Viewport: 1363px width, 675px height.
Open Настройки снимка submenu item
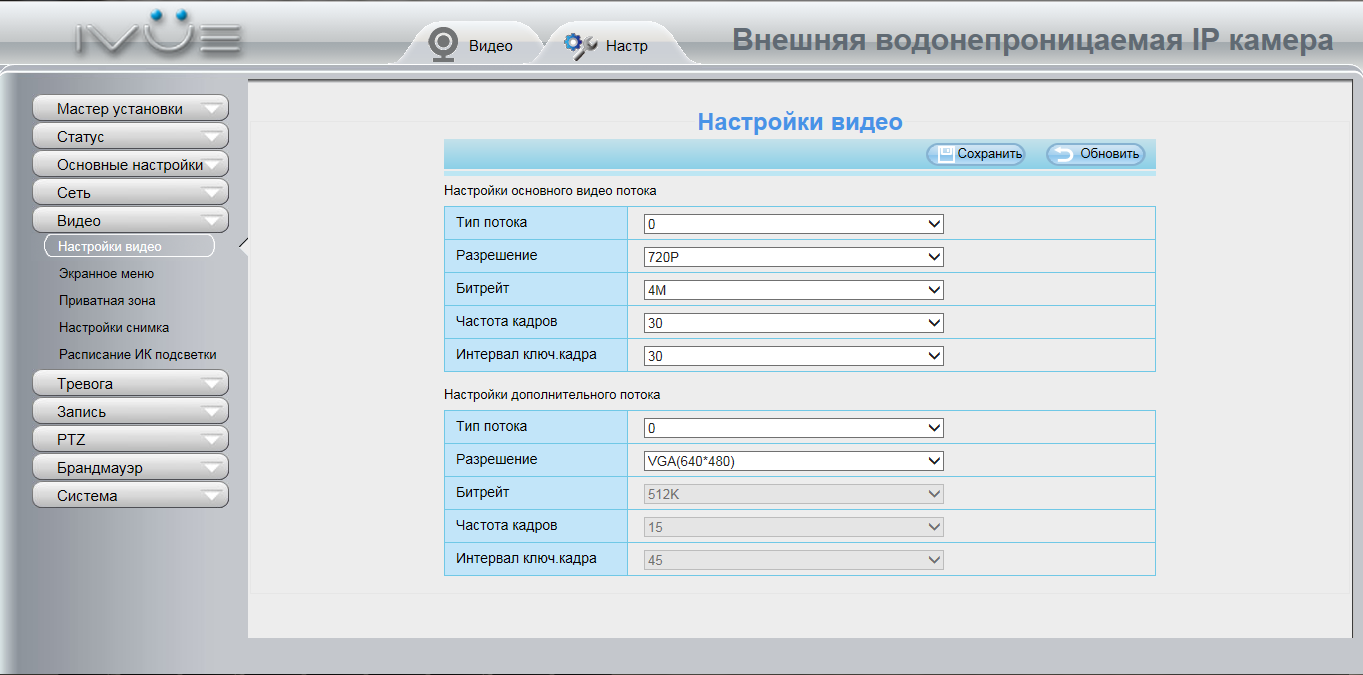click(x=114, y=327)
